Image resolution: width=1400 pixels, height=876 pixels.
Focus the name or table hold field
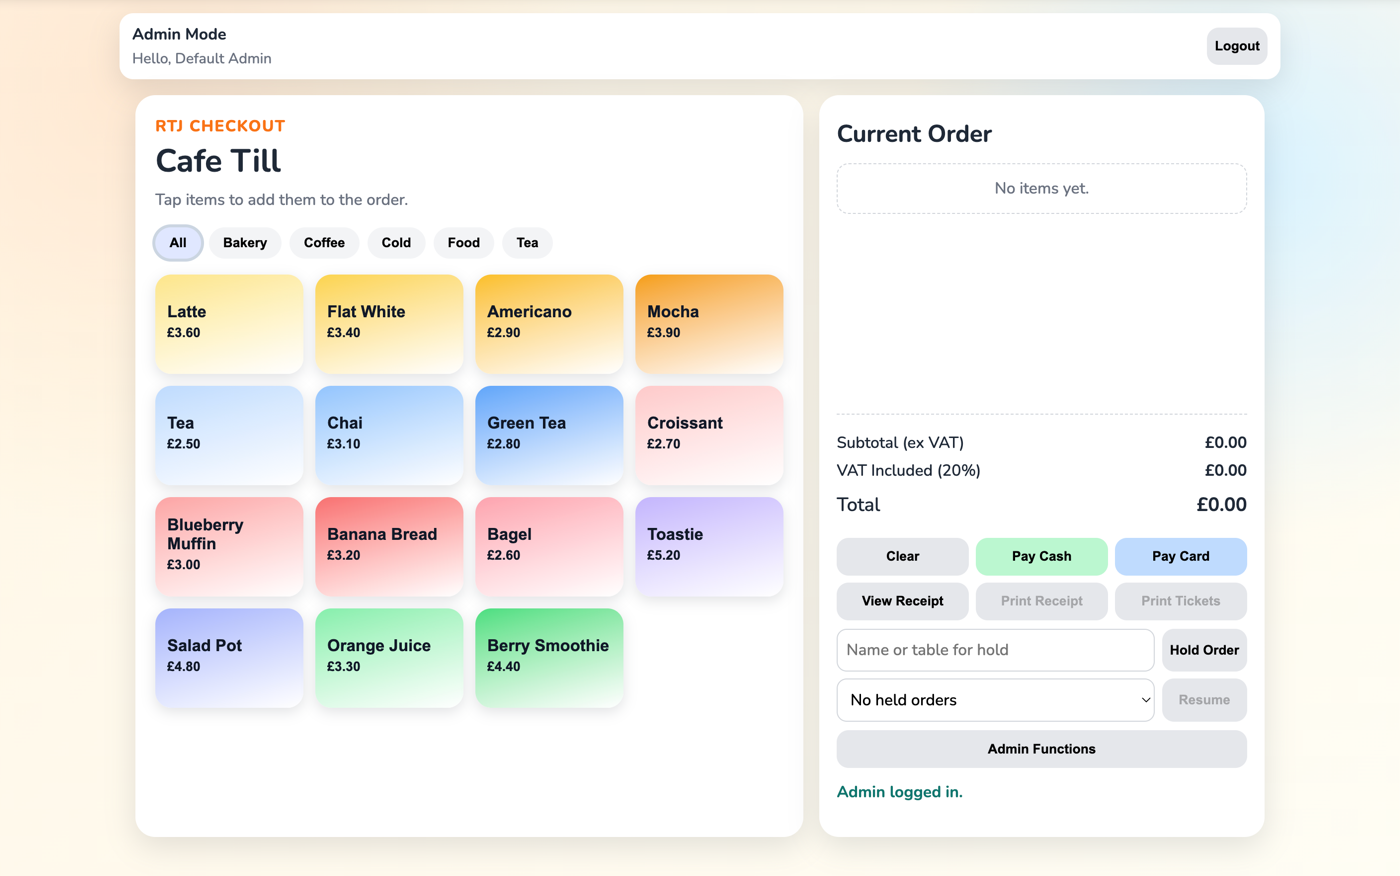995,650
